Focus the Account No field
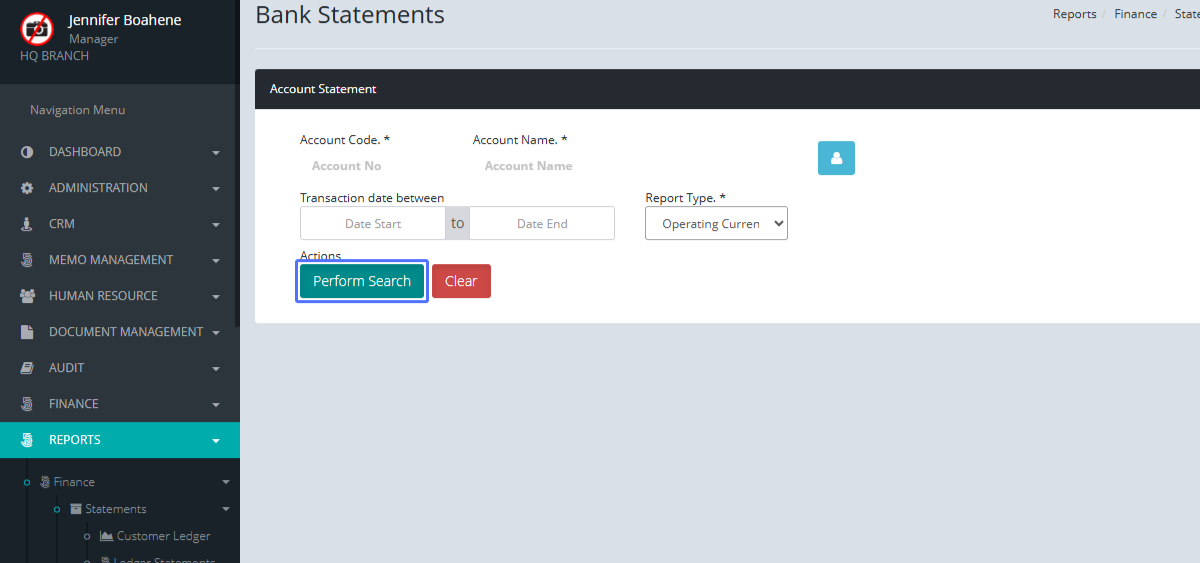 coord(346,166)
